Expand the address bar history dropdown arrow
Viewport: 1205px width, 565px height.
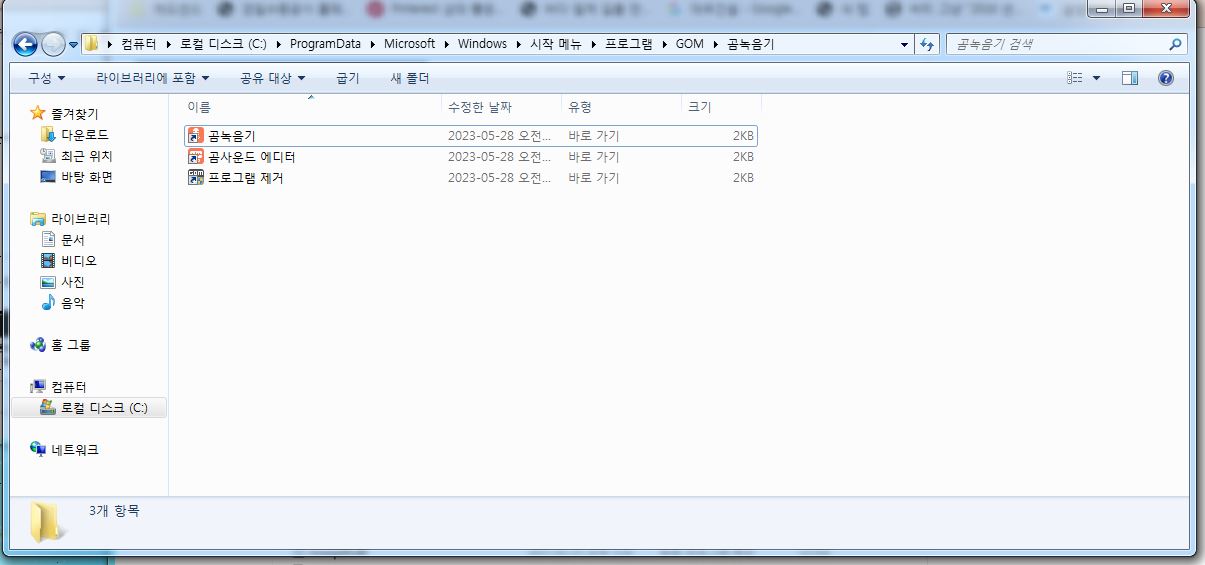(x=905, y=44)
